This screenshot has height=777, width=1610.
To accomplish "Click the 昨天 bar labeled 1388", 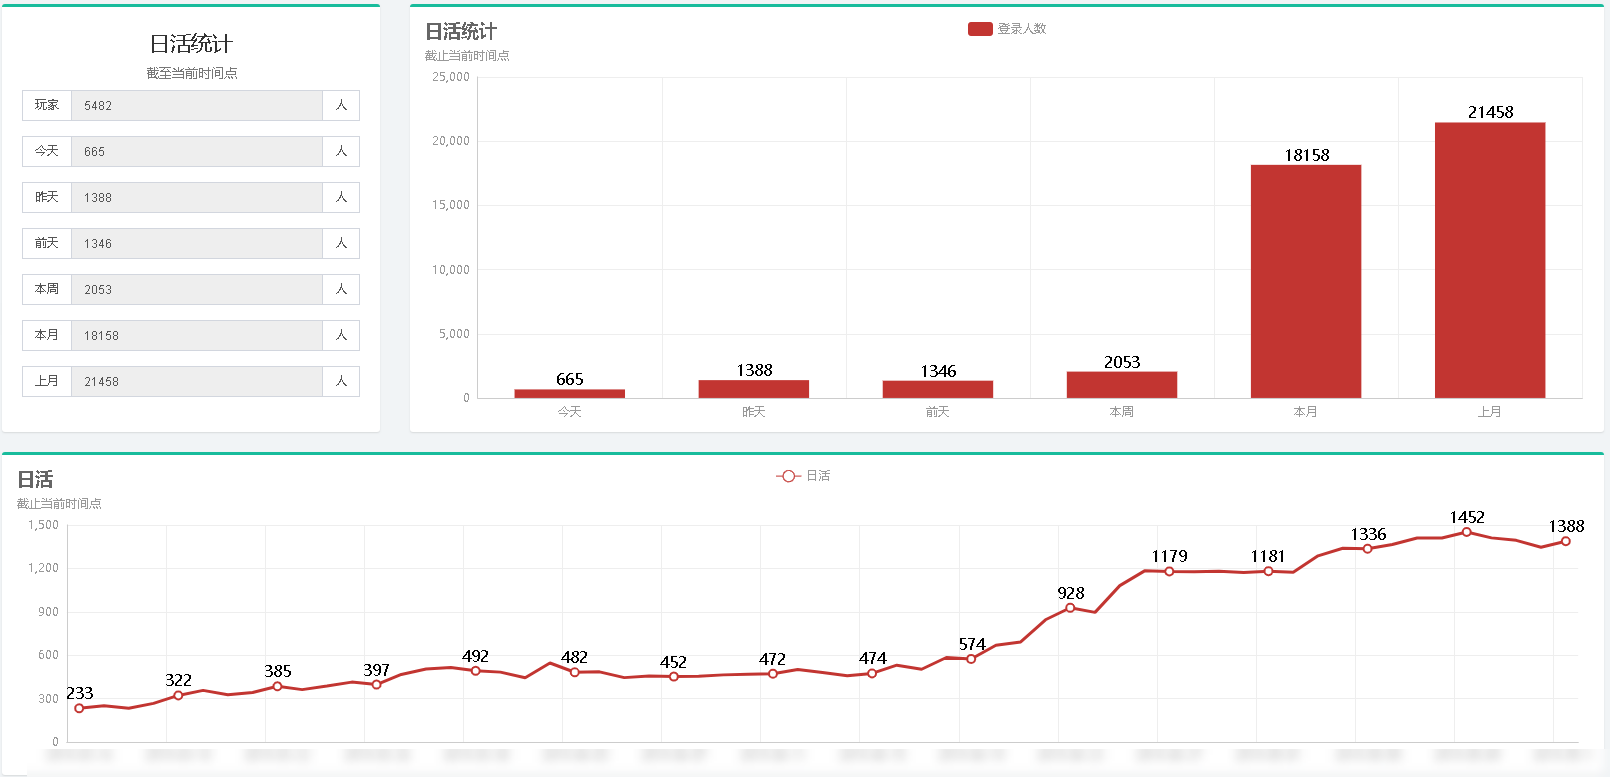I will pyautogui.click(x=754, y=389).
